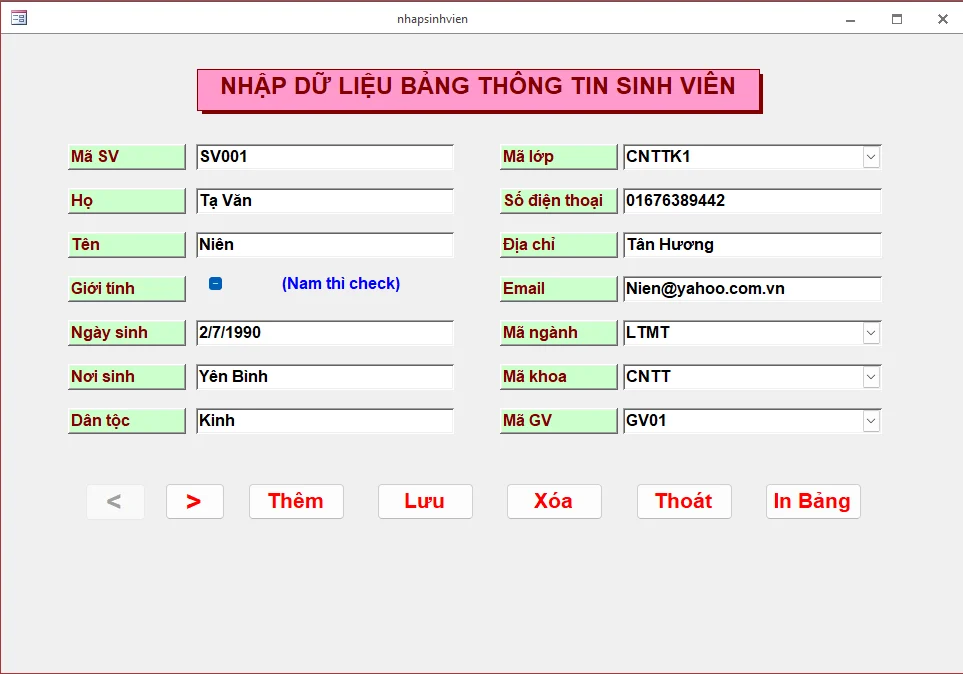The width and height of the screenshot is (963, 674).
Task: Click the previous record < button
Action: pos(115,502)
